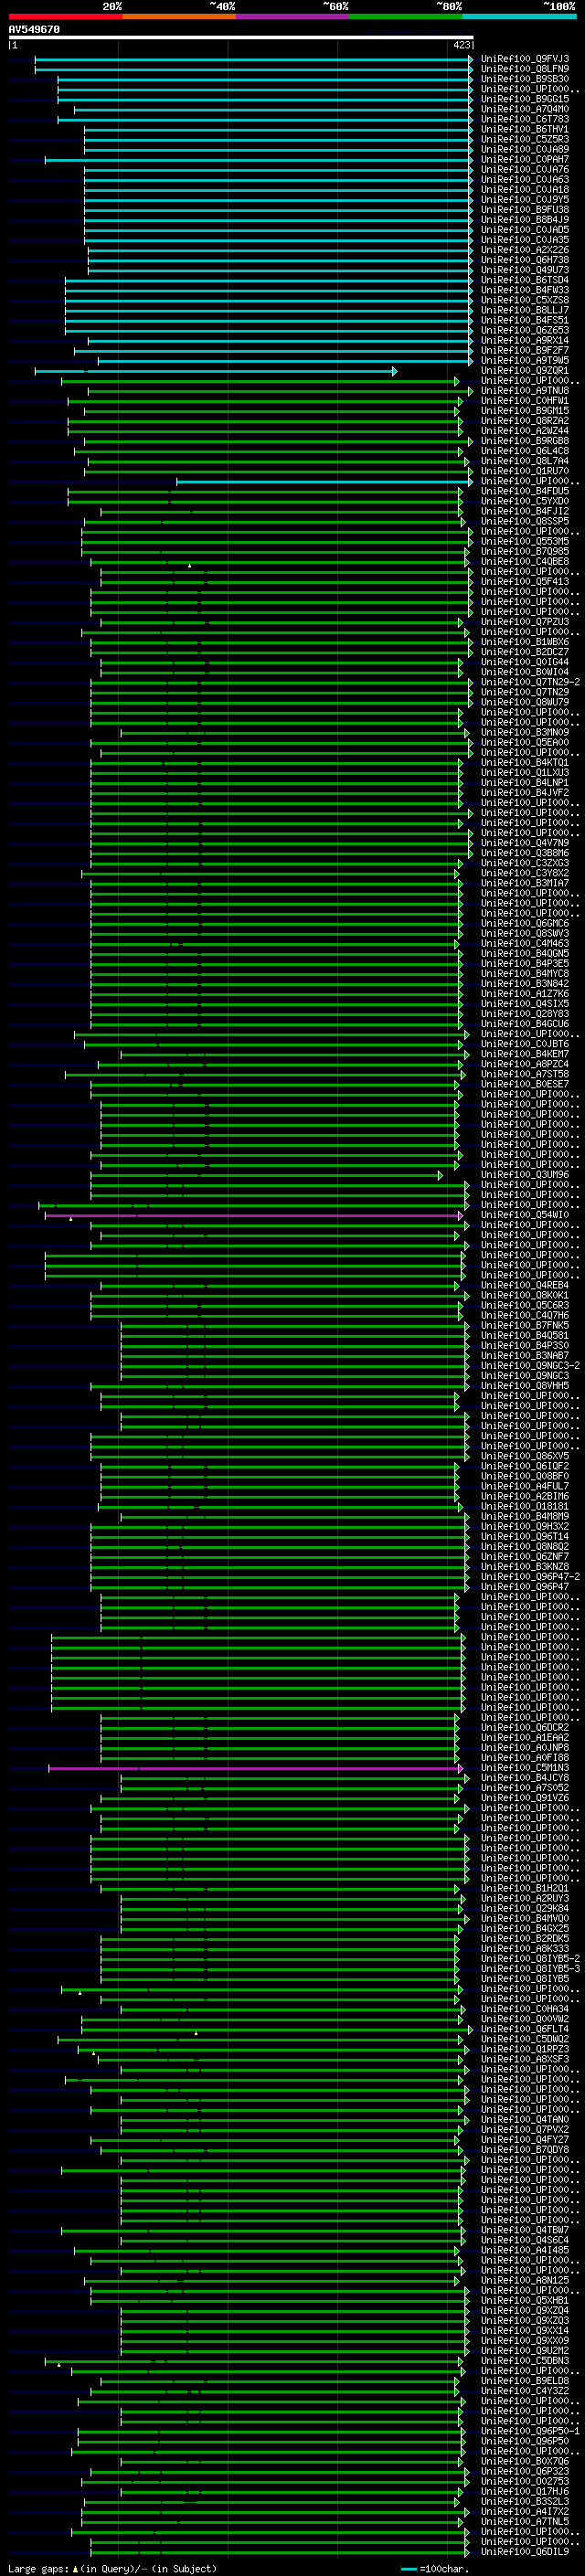The image size is (585, 2576).
Task: Click the green ~80% identity legend segment
Action: pos(406,16)
